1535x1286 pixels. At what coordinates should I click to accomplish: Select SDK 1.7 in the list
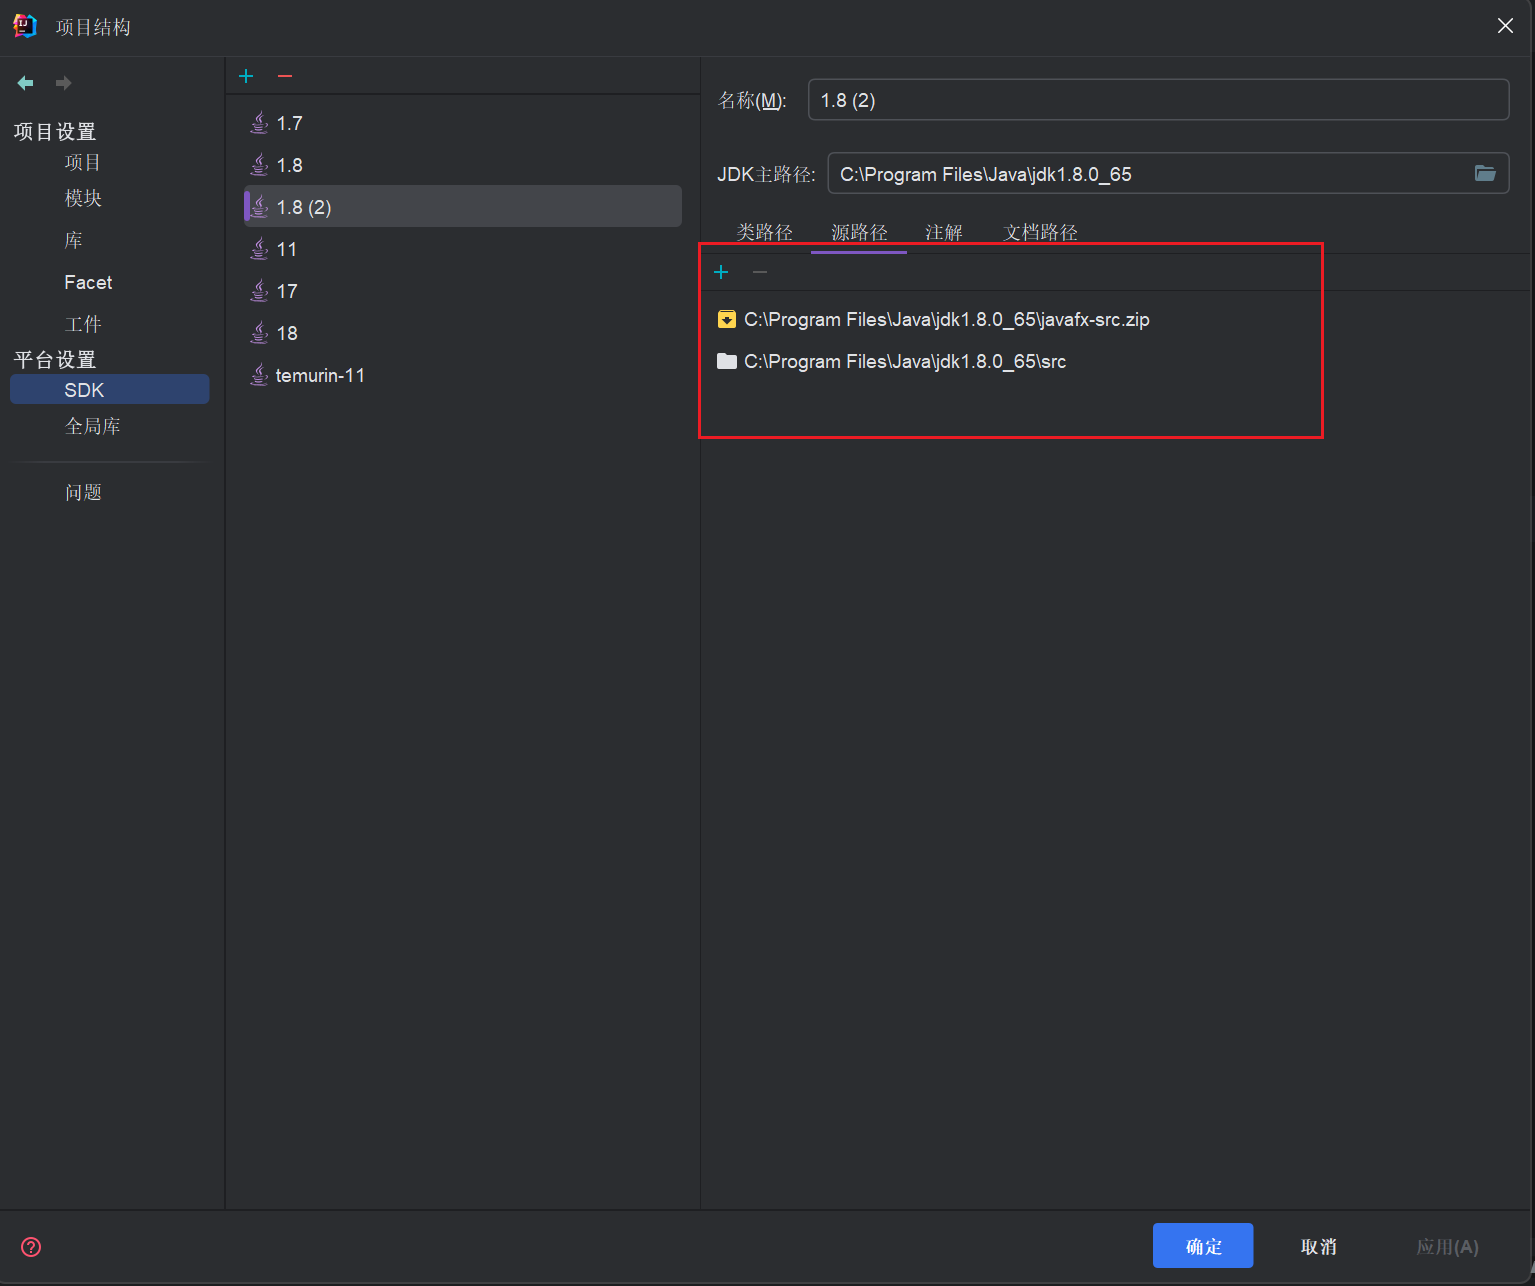click(x=289, y=123)
